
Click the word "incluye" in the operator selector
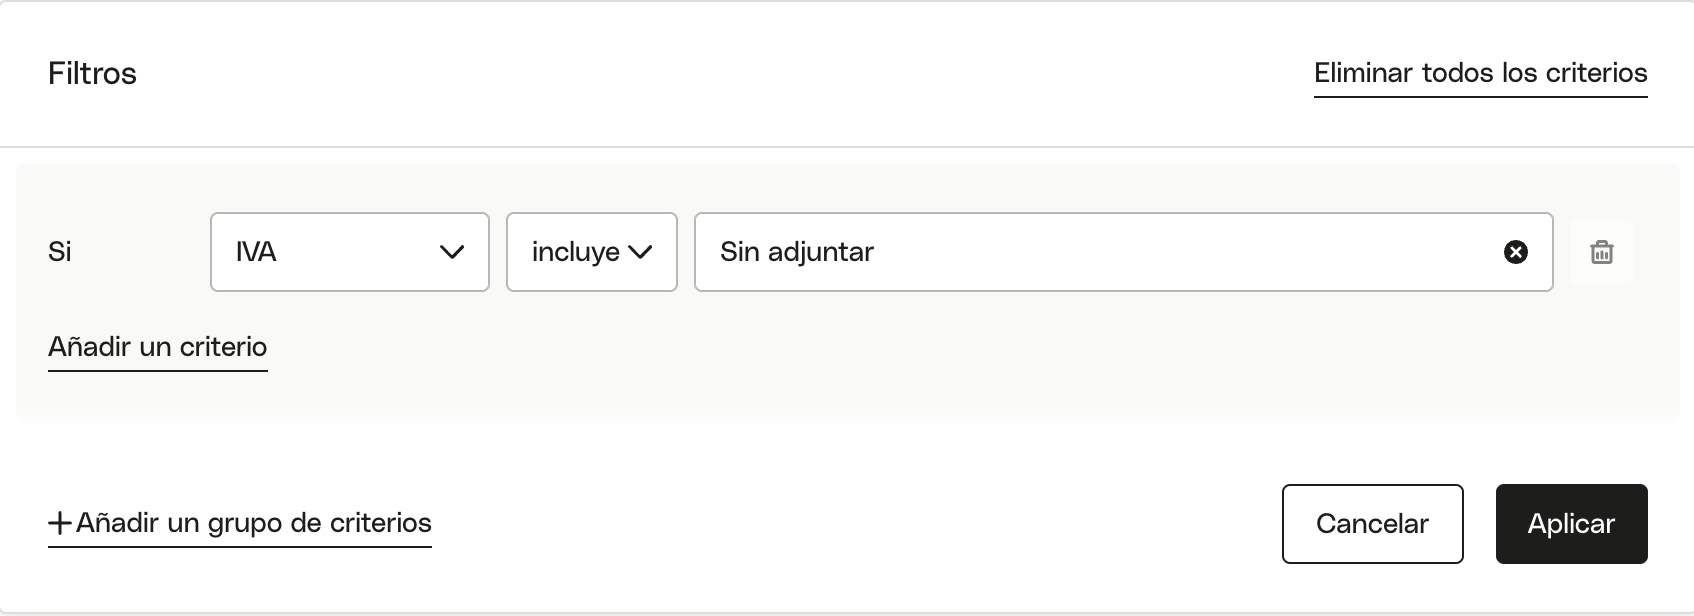(576, 252)
